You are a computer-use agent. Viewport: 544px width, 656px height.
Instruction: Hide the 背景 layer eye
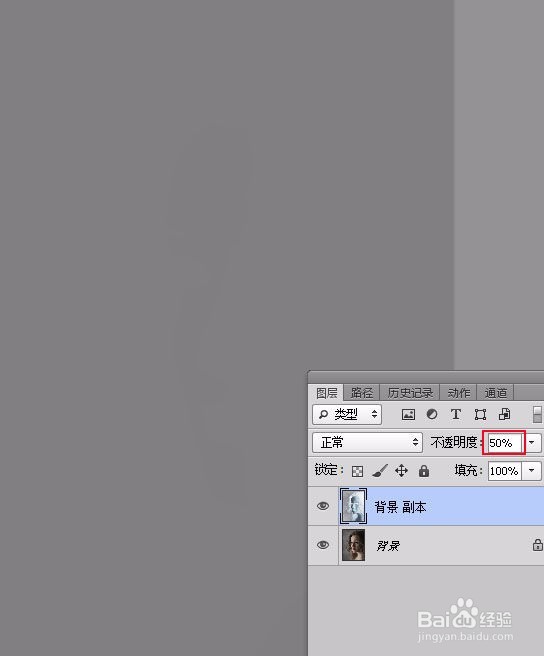pyautogui.click(x=323, y=545)
